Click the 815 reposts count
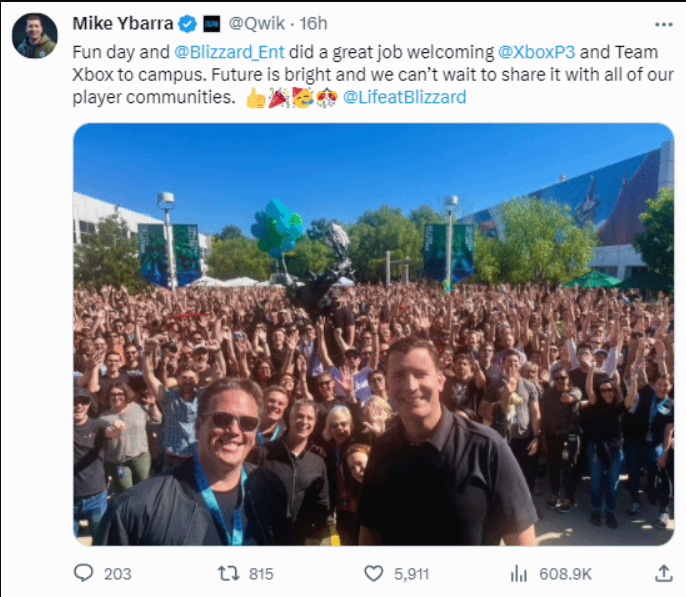The width and height of the screenshot is (686, 597). pos(261,574)
